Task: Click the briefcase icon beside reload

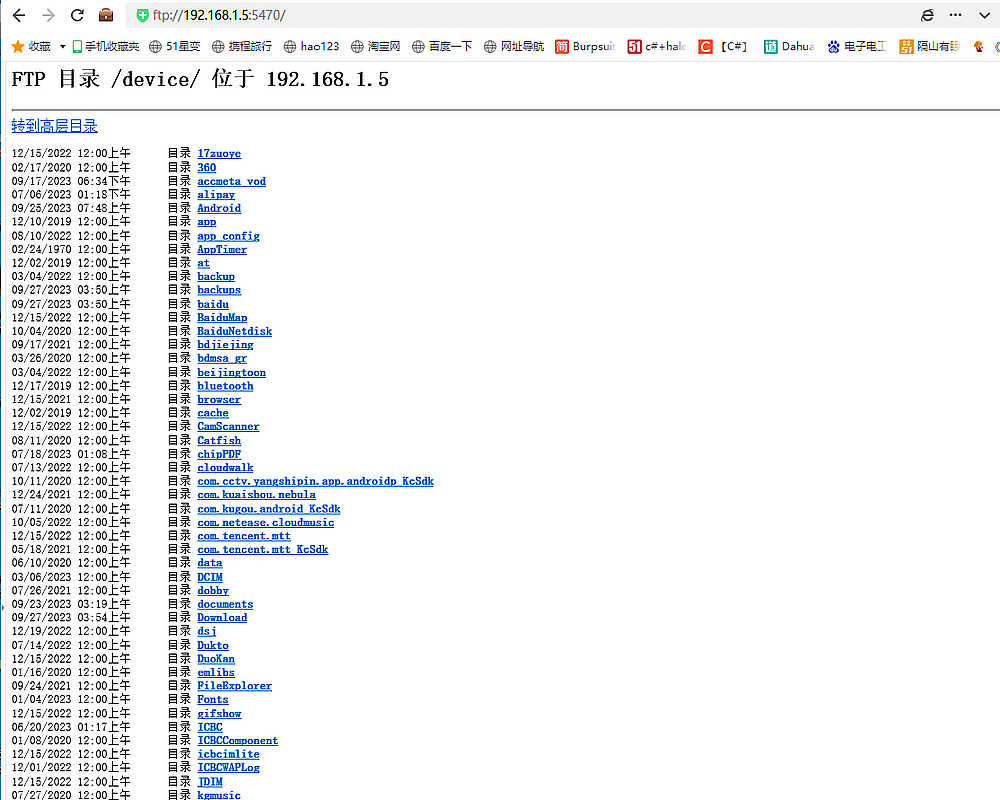Action: (x=106, y=15)
